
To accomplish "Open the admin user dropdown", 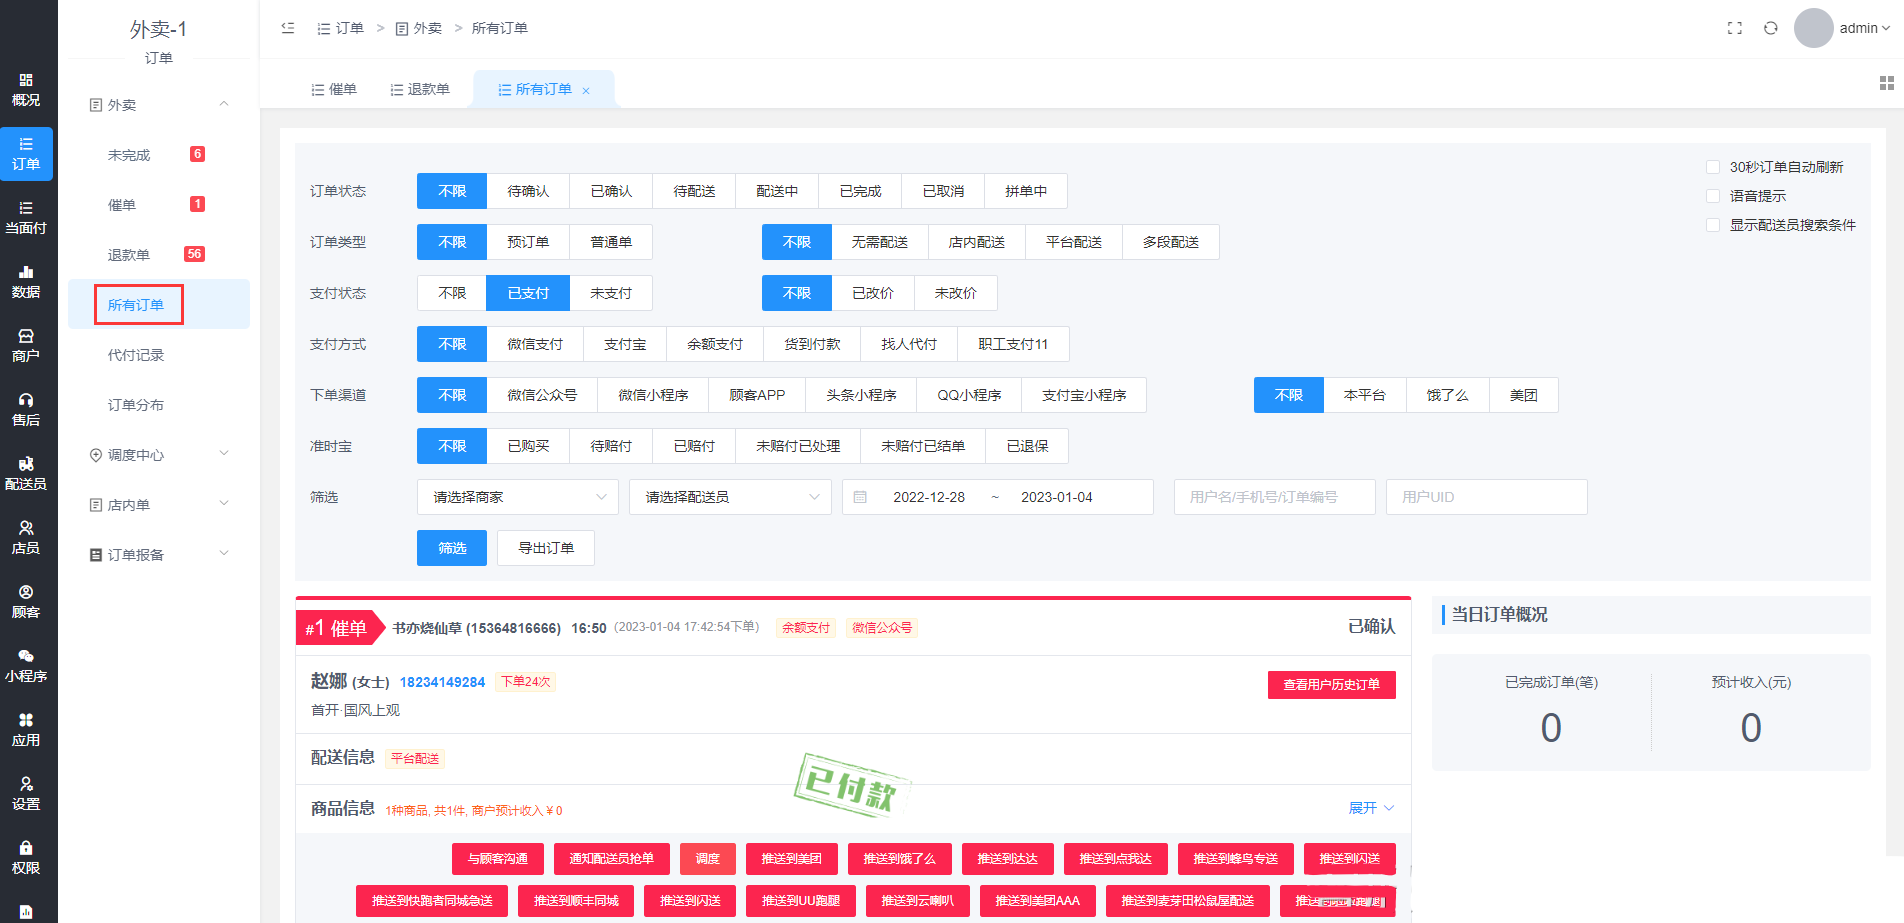I will (x=1864, y=28).
